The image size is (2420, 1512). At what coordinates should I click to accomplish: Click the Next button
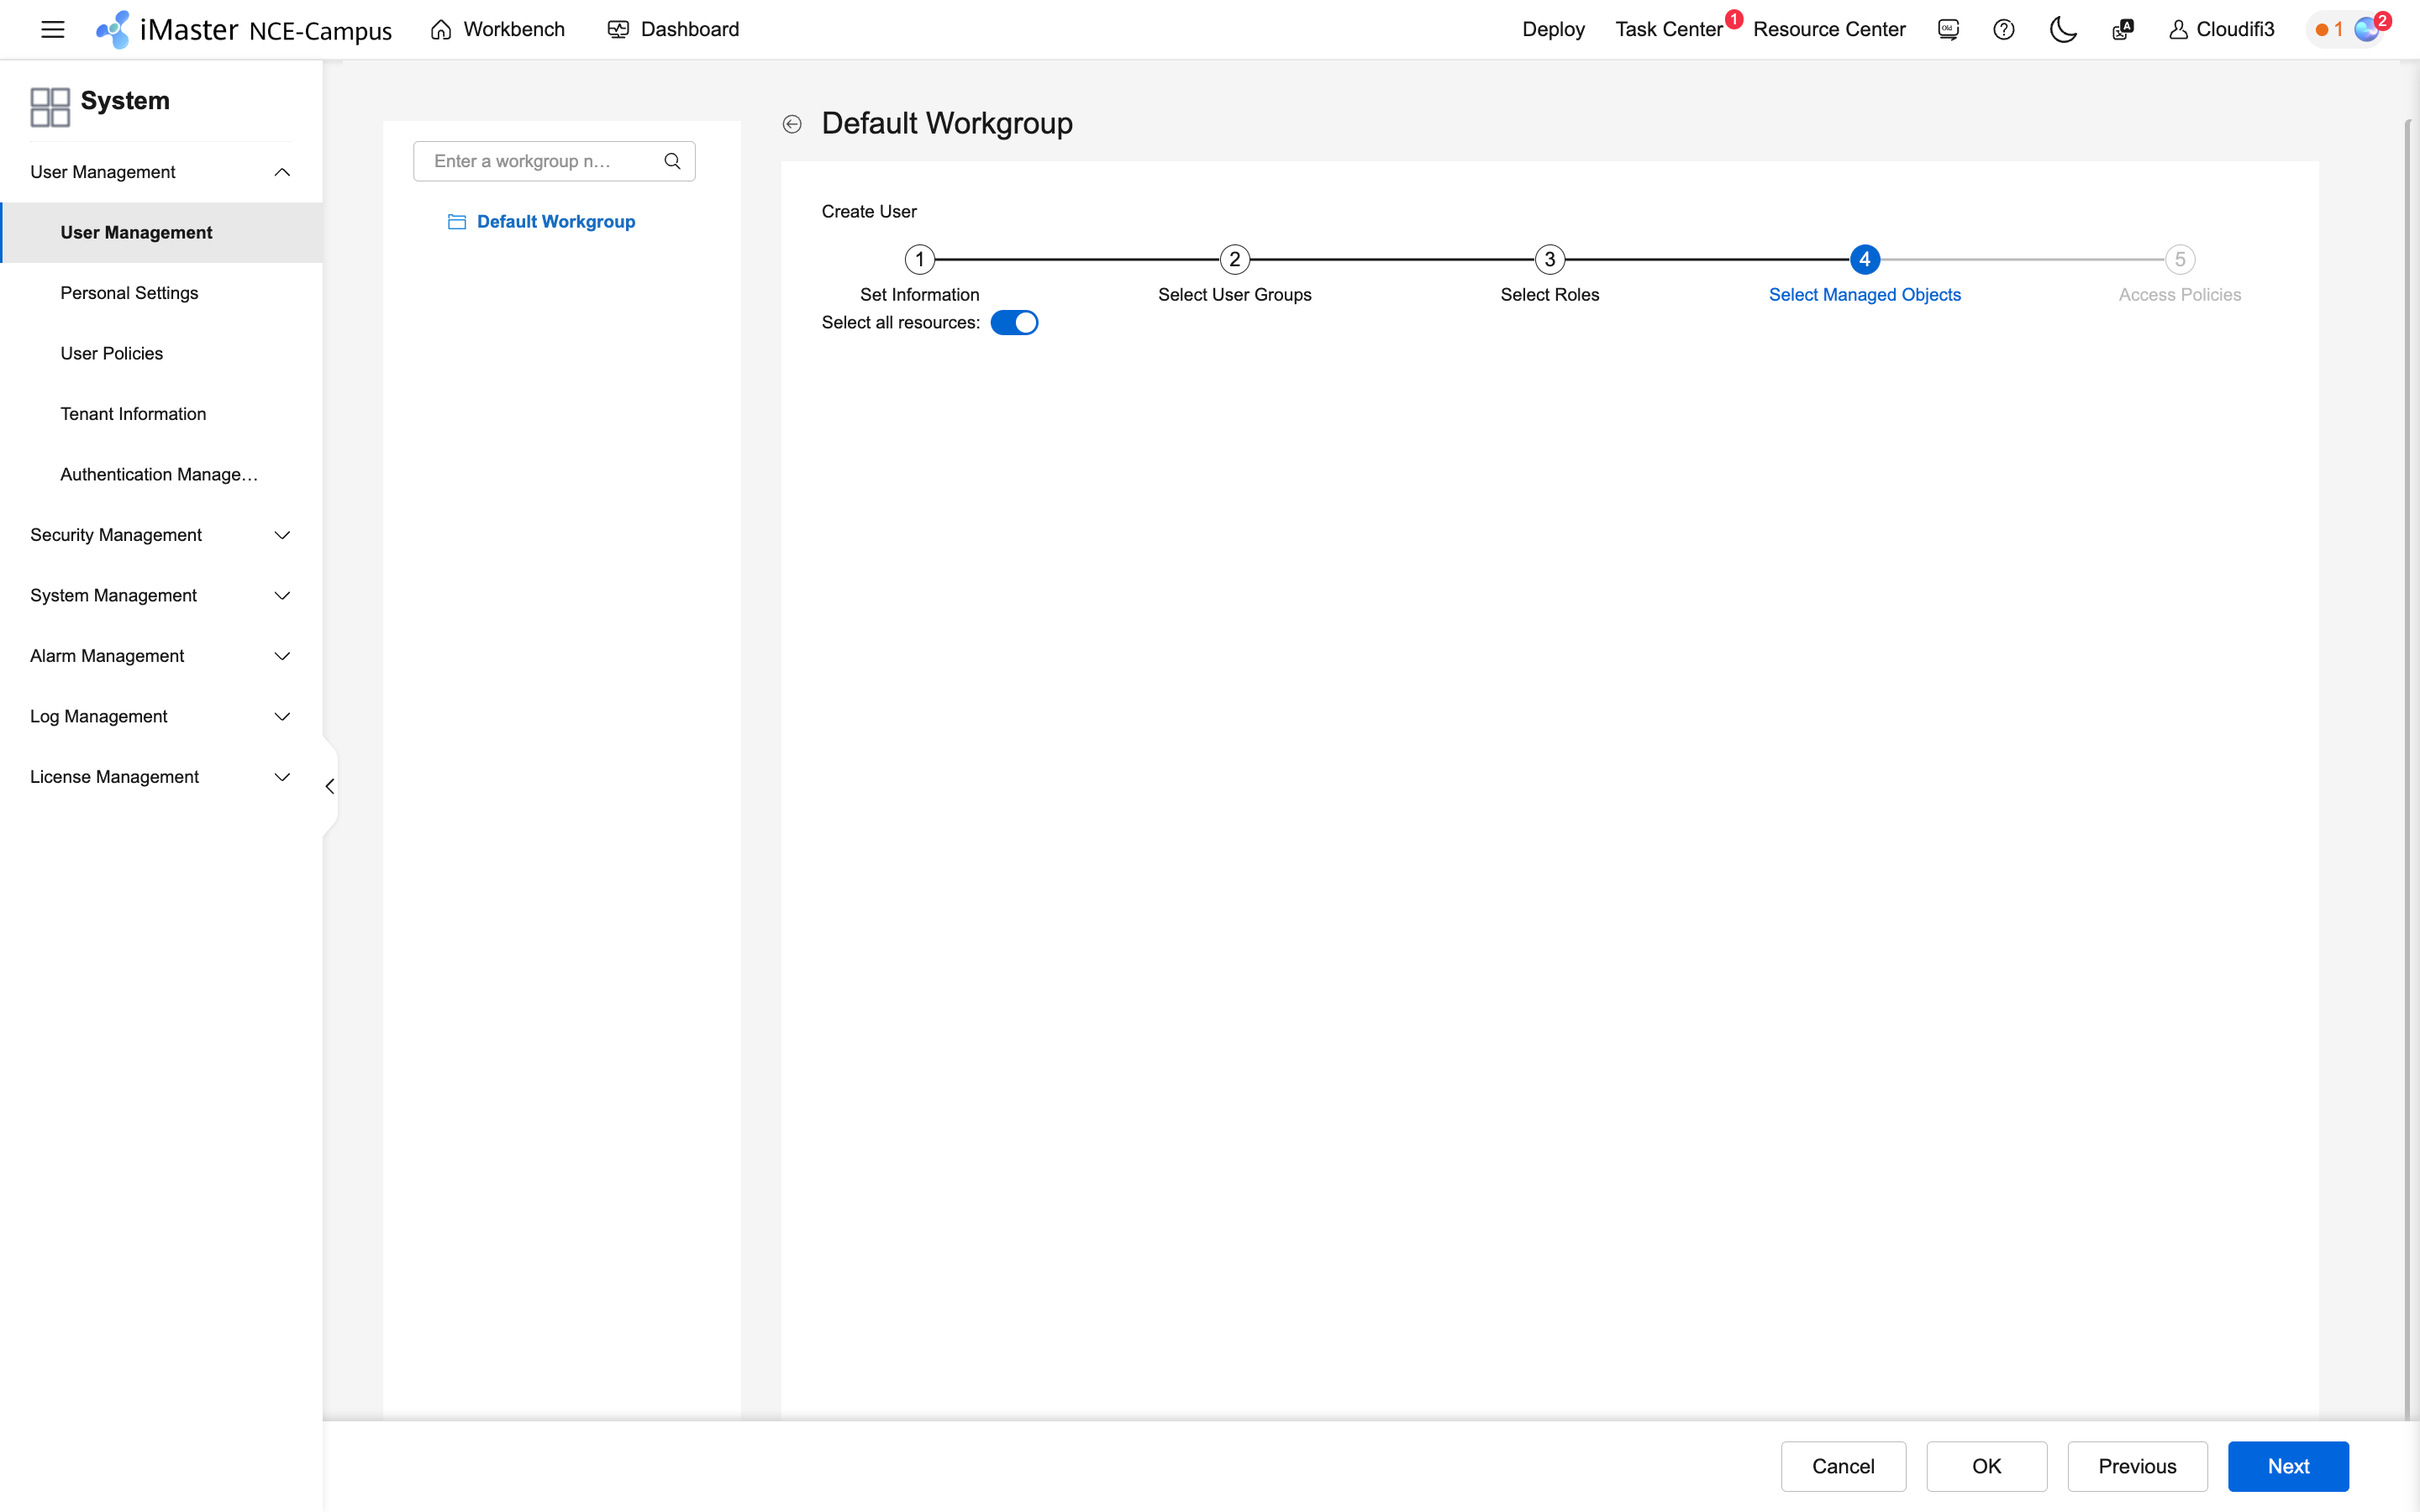pos(2288,1465)
